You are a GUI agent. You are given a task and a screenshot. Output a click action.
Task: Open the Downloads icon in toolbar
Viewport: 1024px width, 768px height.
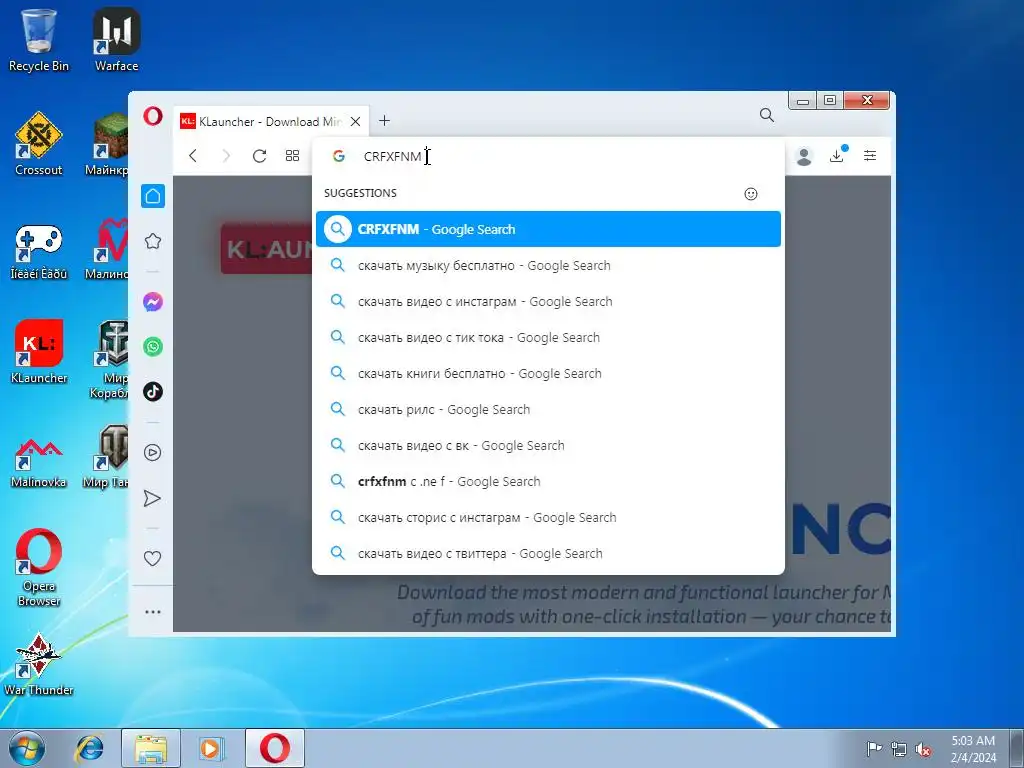point(837,155)
